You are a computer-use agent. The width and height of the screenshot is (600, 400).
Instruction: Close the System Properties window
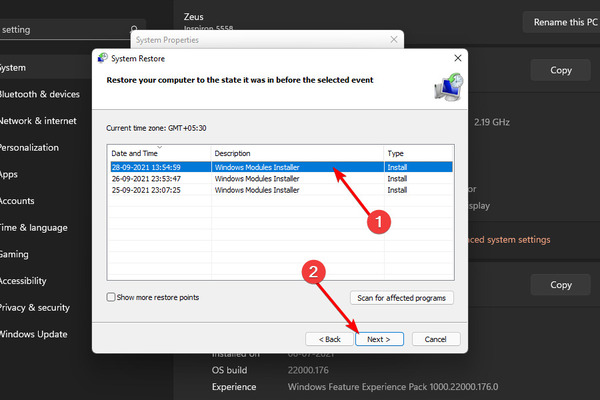coord(394,39)
